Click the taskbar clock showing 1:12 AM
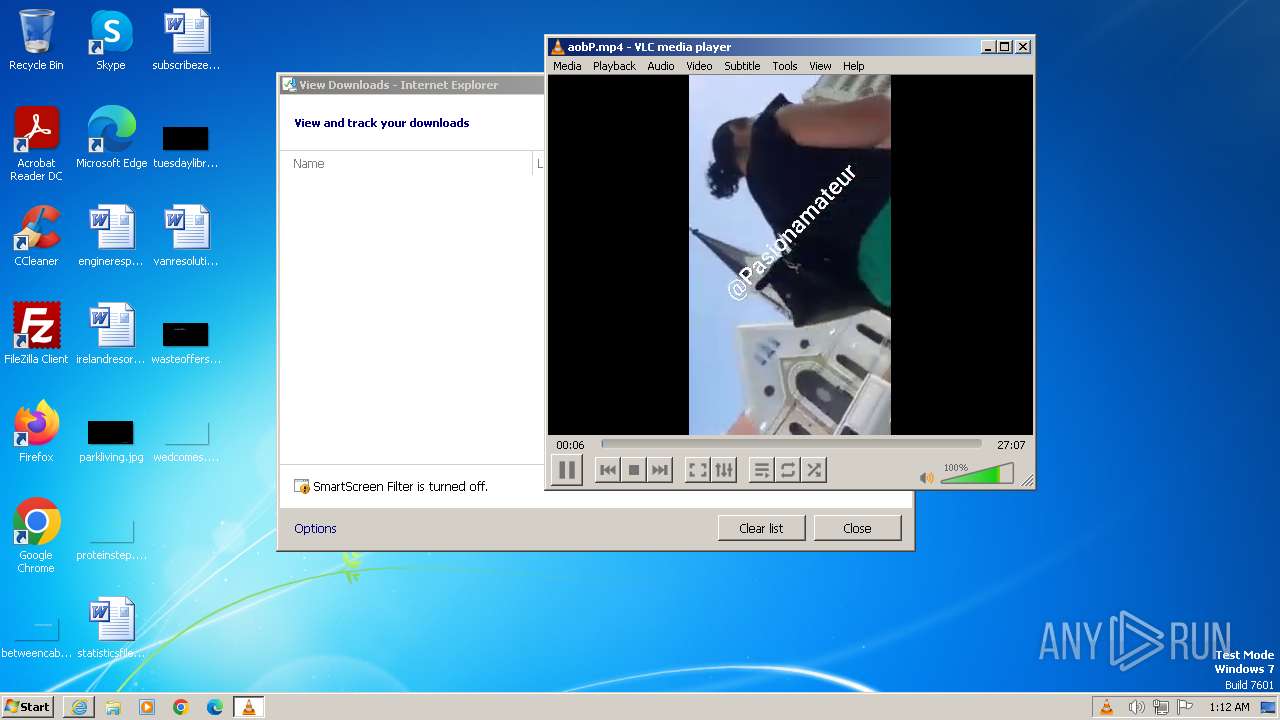 1229,707
